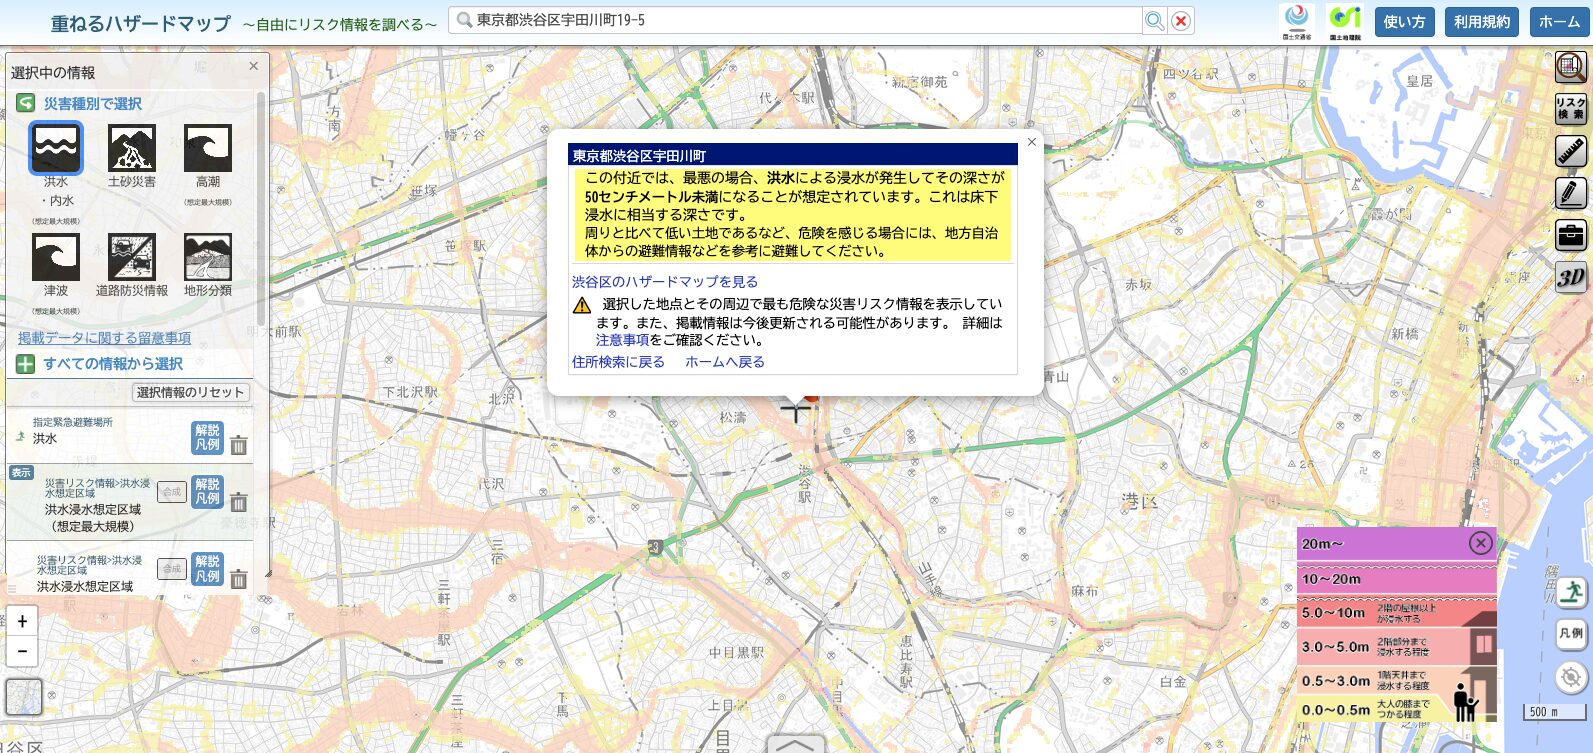
Task: Toggle 合成 for 洪水浸水想定区域（想定最大規模）layer
Action: 172,492
